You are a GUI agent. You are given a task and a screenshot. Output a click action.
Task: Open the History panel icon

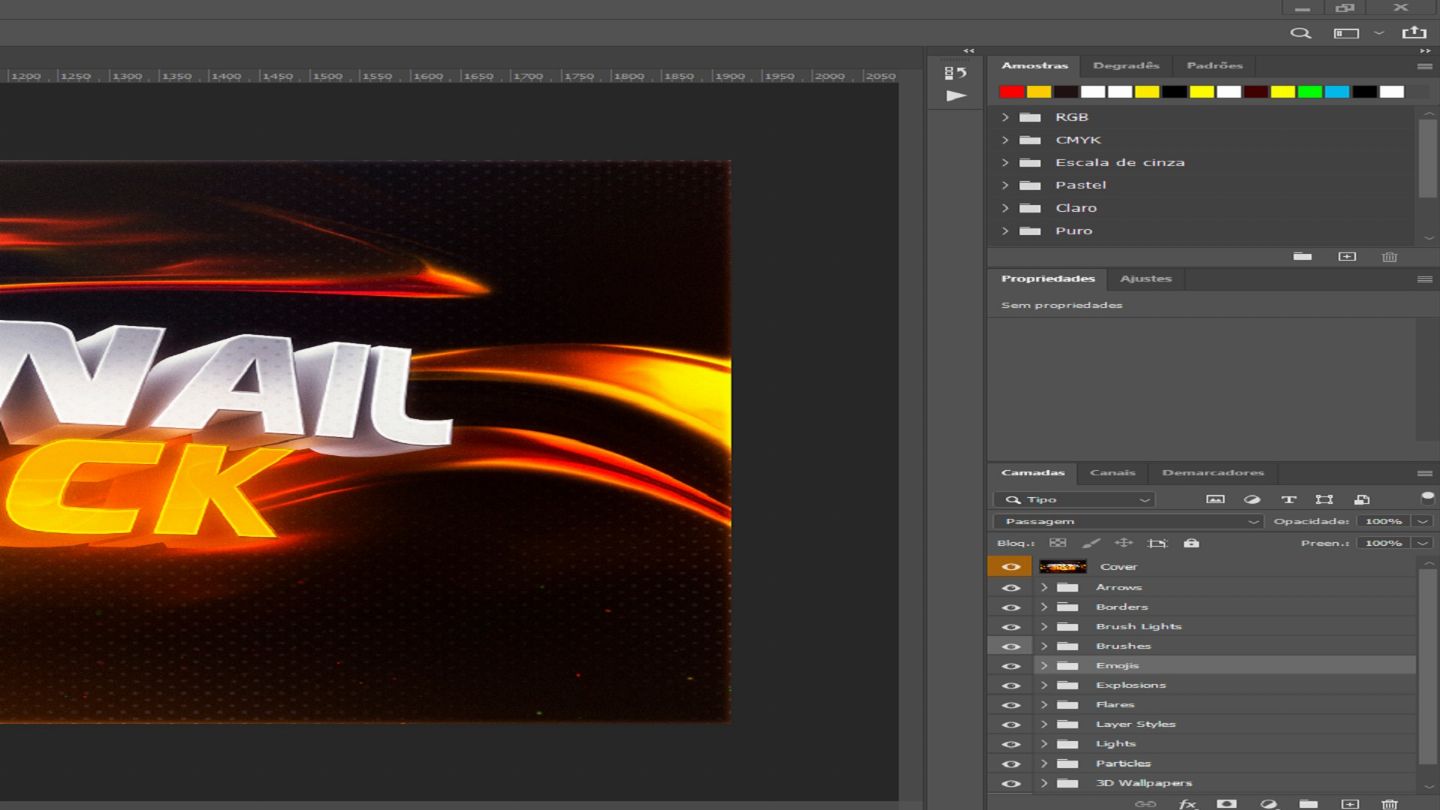(956, 73)
